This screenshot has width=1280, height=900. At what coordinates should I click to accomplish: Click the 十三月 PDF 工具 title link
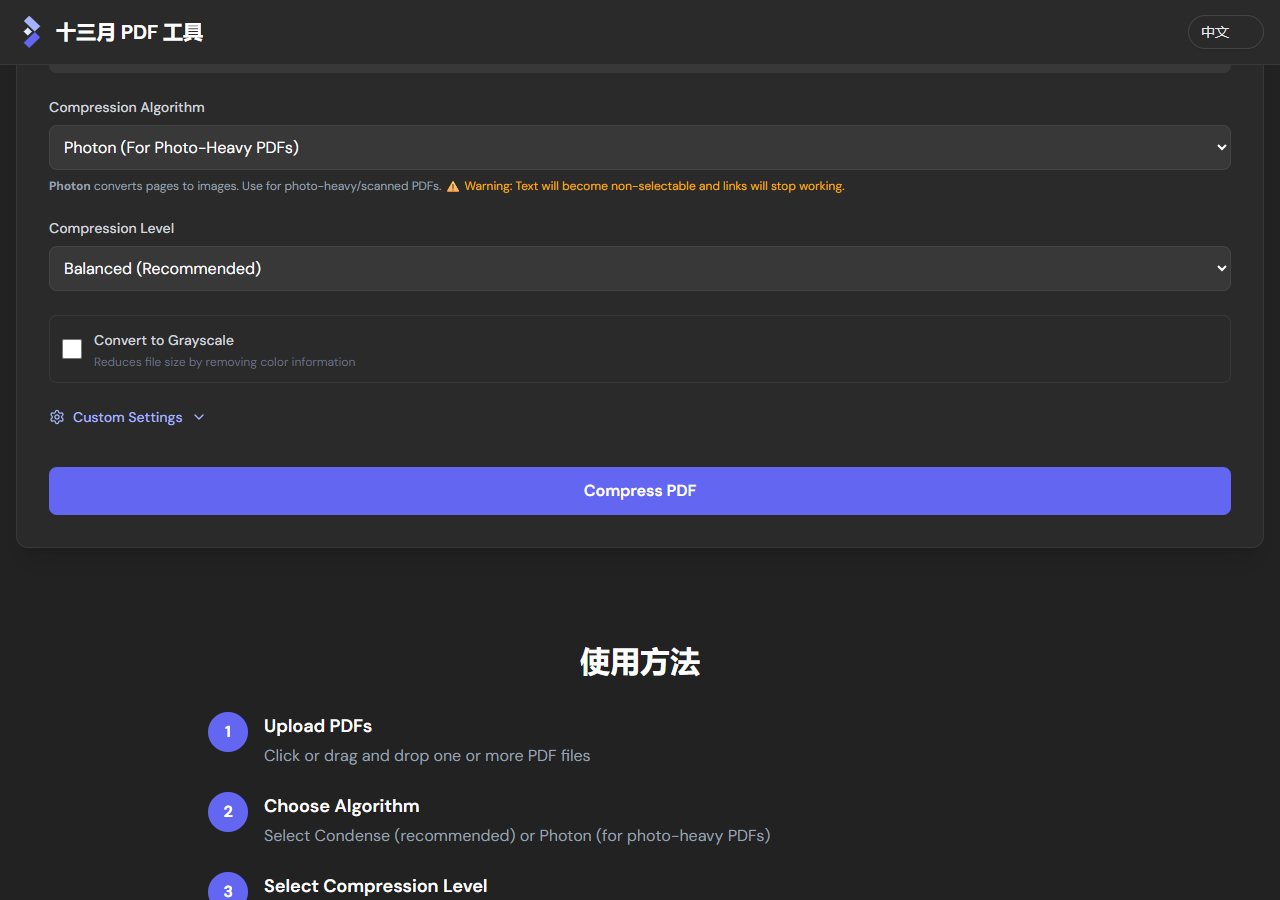pos(130,32)
